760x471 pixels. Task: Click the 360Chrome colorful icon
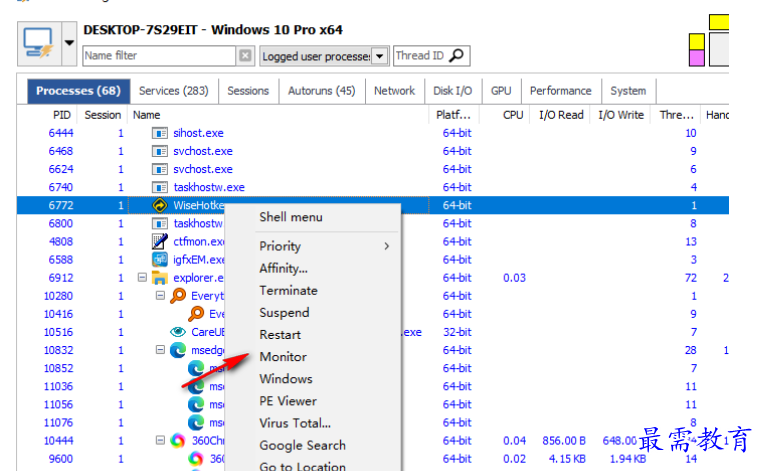[x=178, y=440]
